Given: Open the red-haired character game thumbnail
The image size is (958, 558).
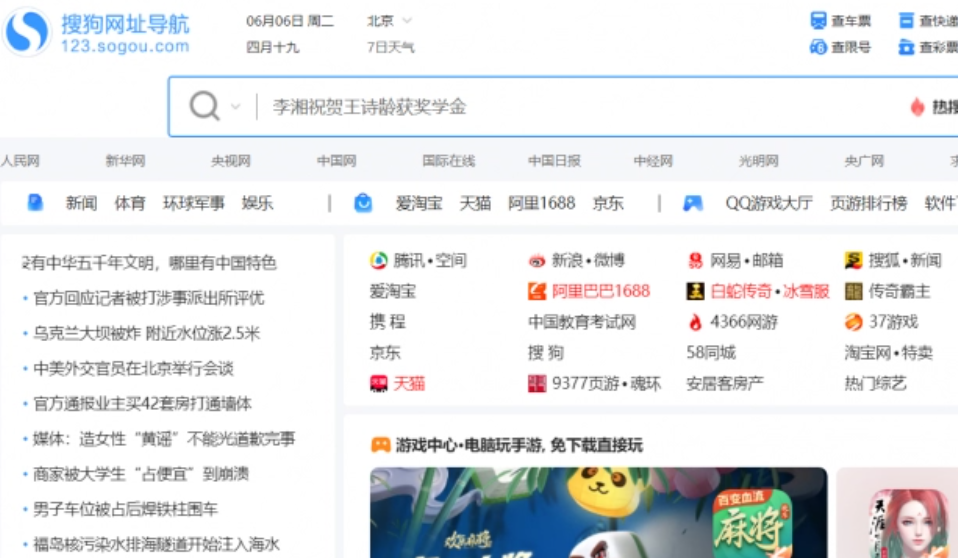Looking at the screenshot, I should tap(898, 513).
